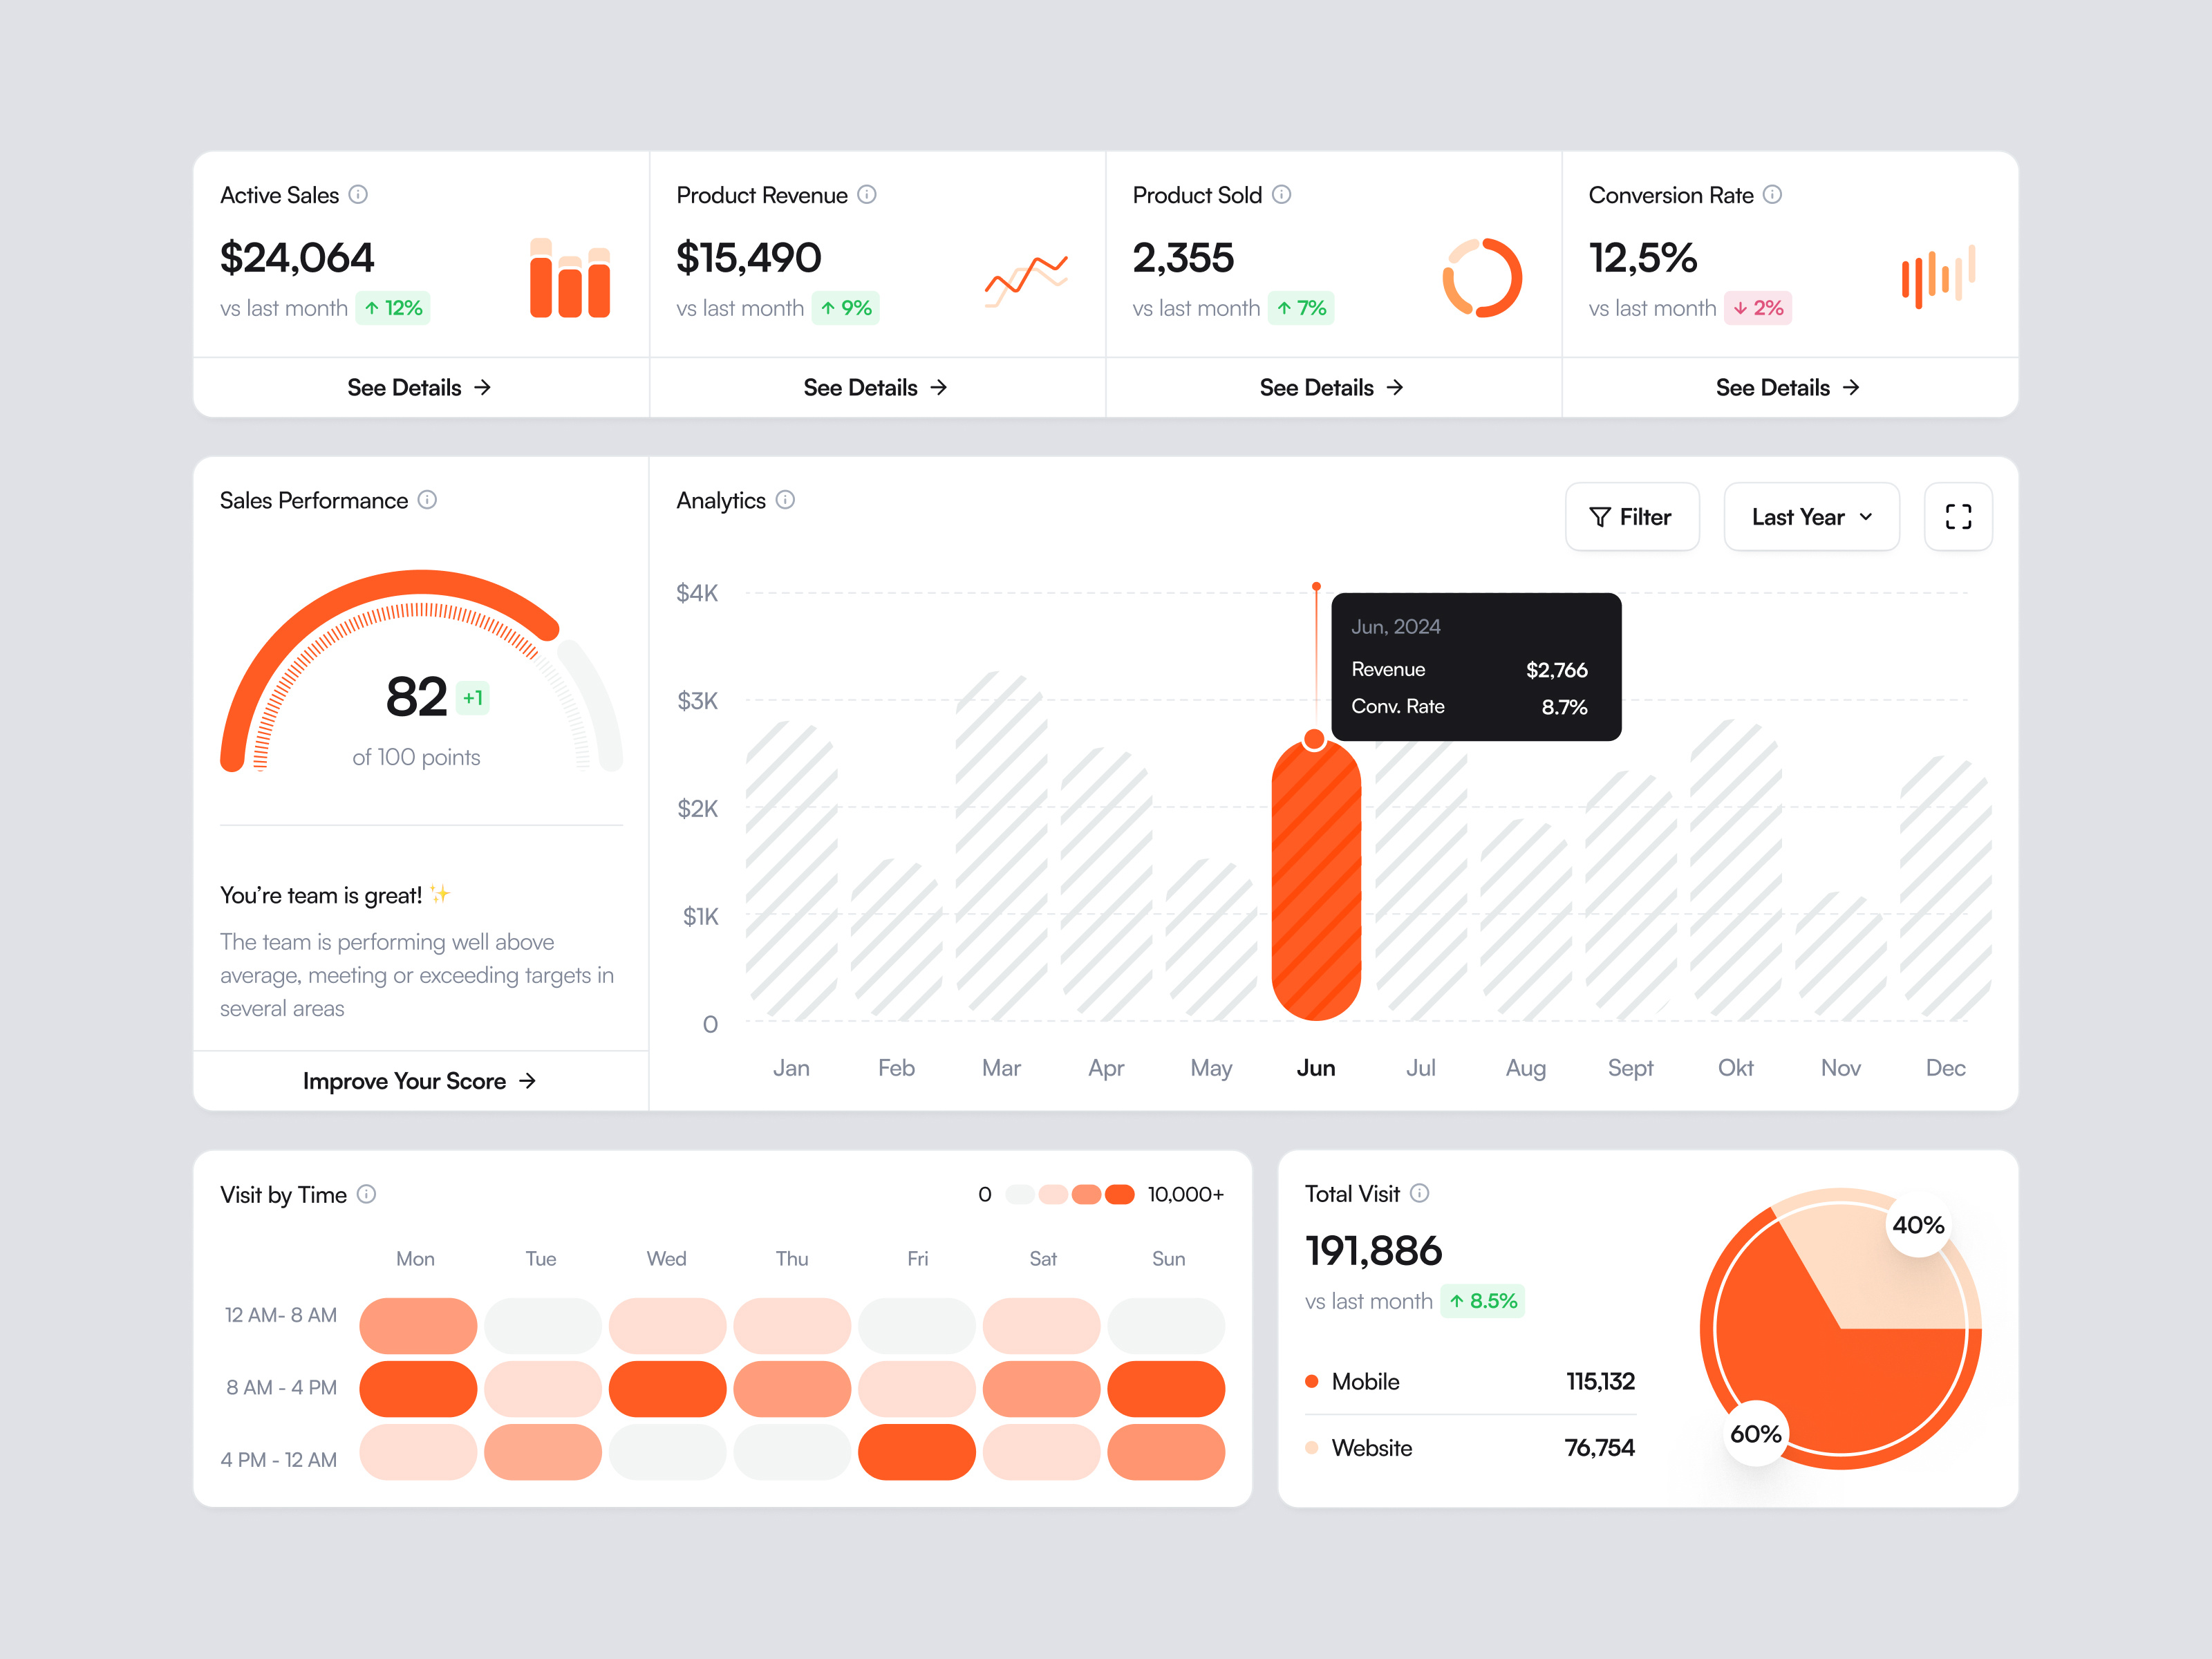Image resolution: width=2212 pixels, height=1659 pixels.
Task: Click the Visit by Time info icon
Action: coord(366,1194)
